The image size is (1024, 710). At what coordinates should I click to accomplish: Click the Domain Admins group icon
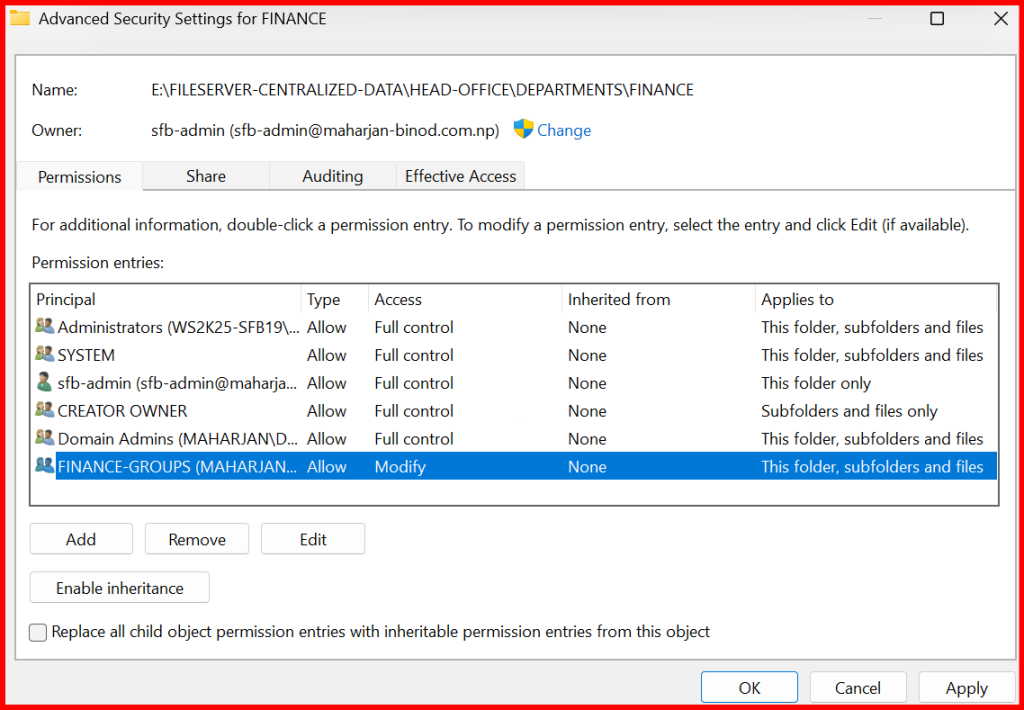tap(45, 439)
